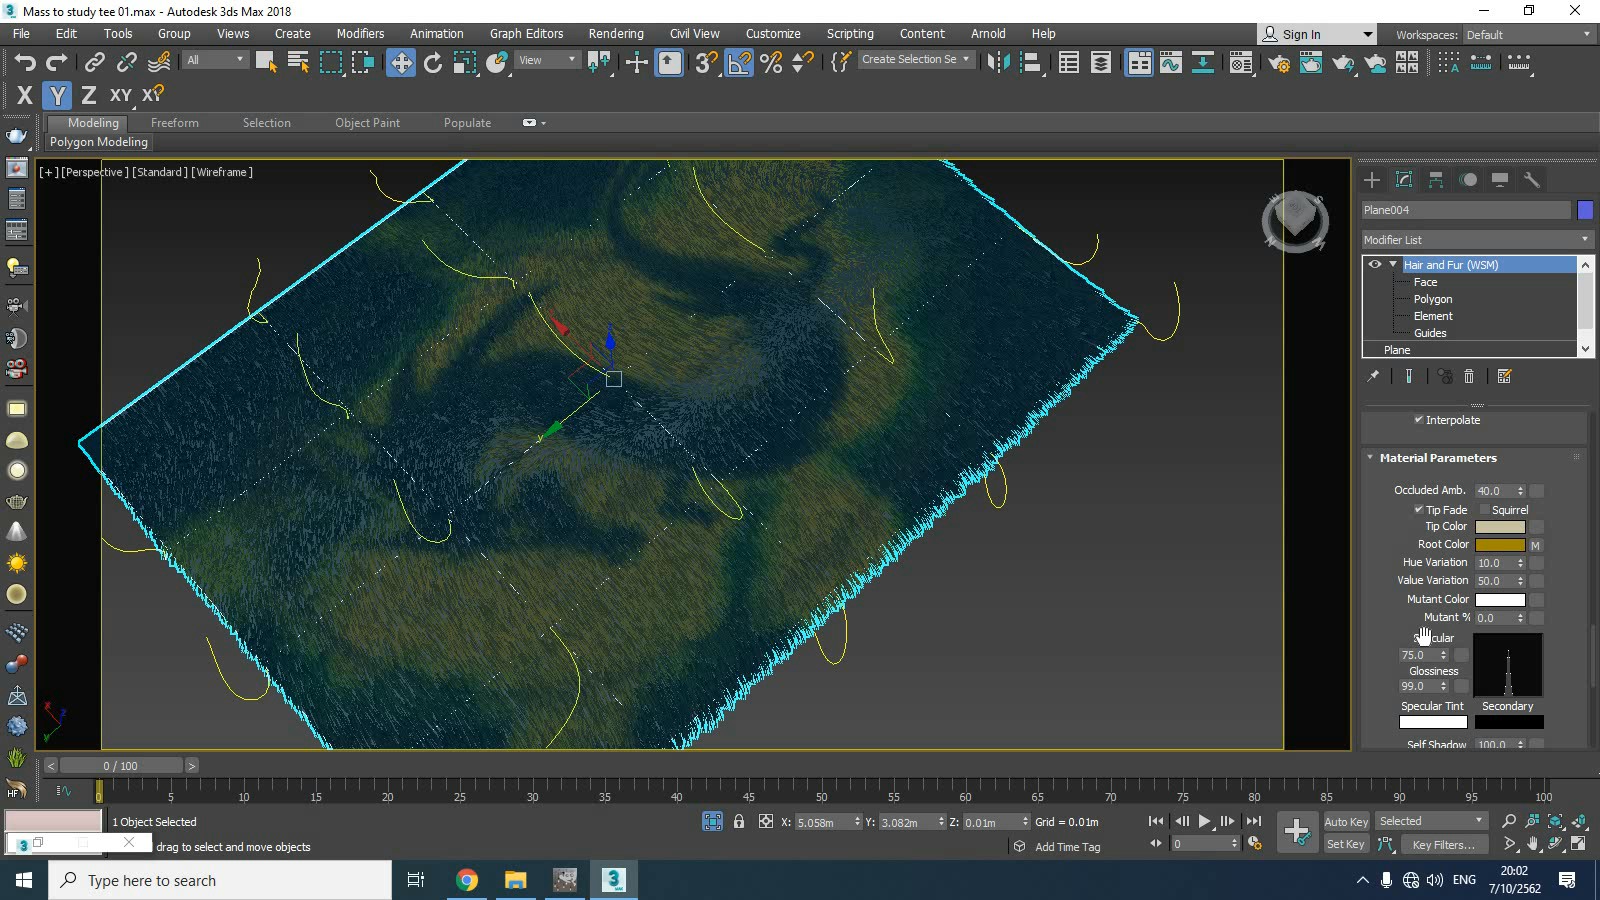The width and height of the screenshot is (1600, 900).
Task: Toggle the Y axis constraint
Action: [57, 95]
